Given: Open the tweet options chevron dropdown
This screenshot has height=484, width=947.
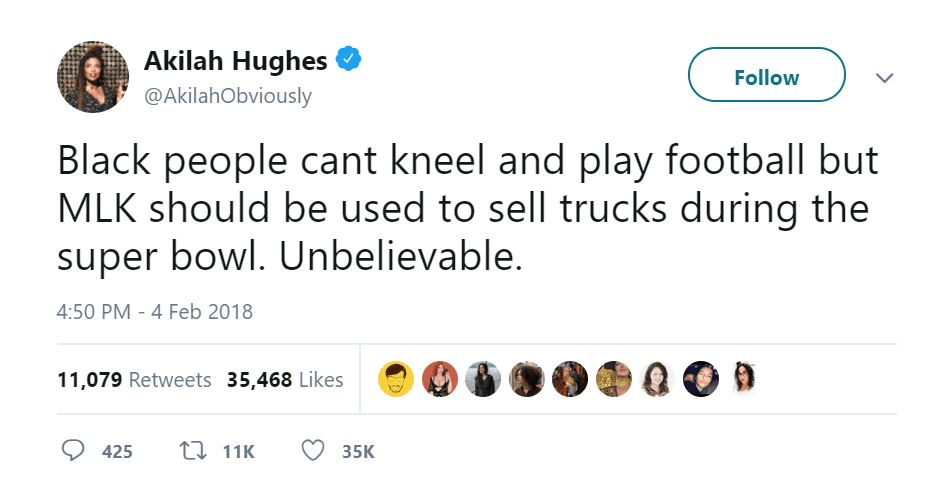Looking at the screenshot, I should pos(884,78).
